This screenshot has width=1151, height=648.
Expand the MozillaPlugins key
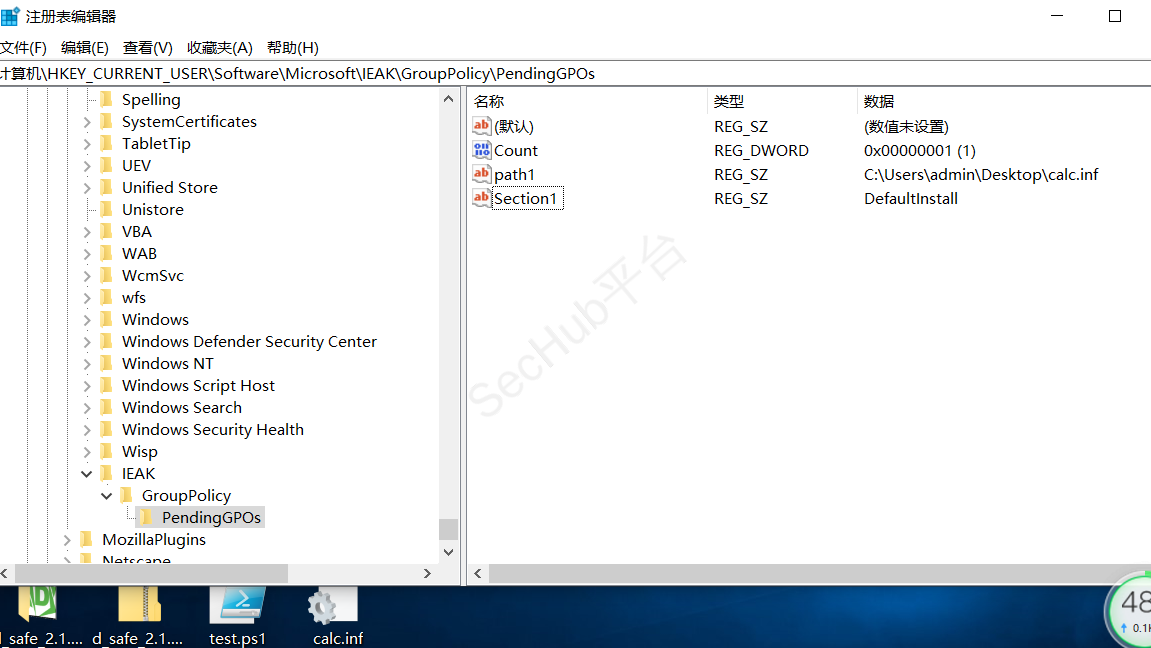pos(67,540)
